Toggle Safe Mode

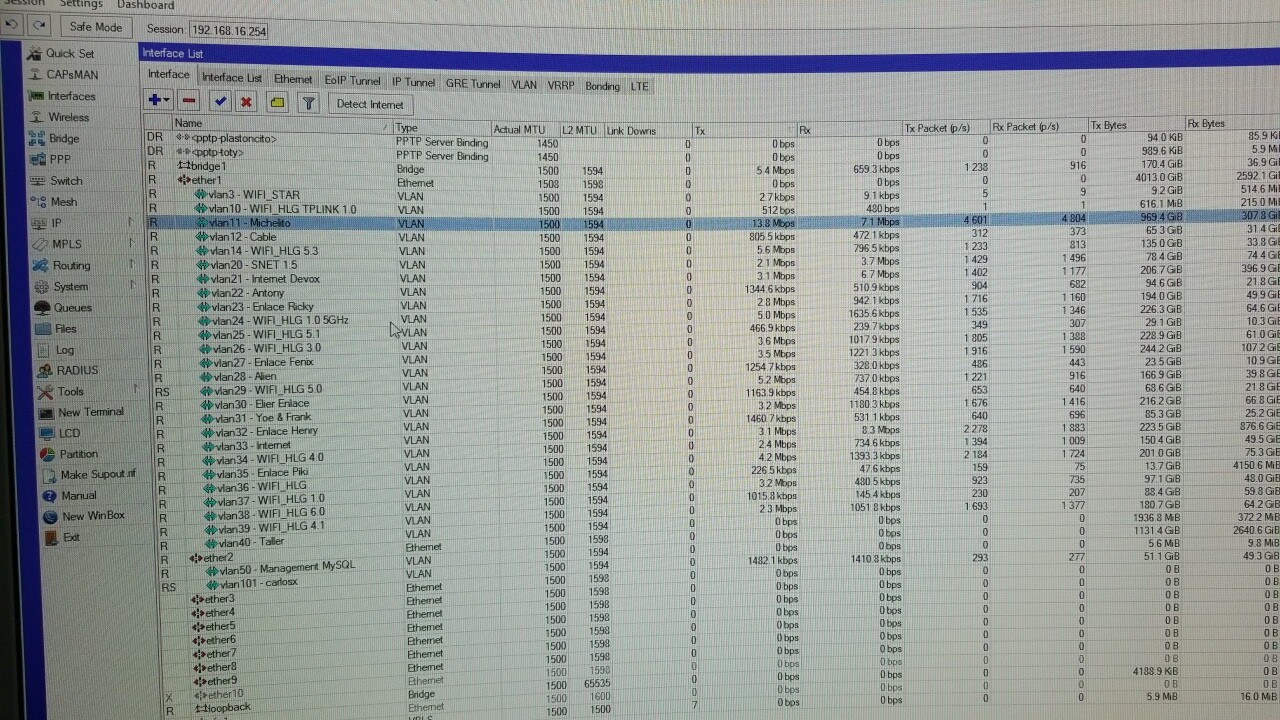coord(96,27)
